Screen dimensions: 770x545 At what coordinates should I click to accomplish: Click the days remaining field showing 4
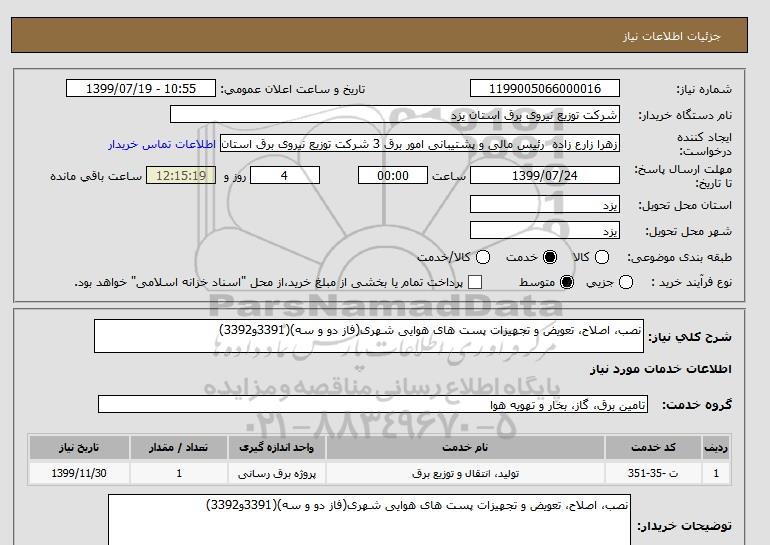tap(285, 175)
